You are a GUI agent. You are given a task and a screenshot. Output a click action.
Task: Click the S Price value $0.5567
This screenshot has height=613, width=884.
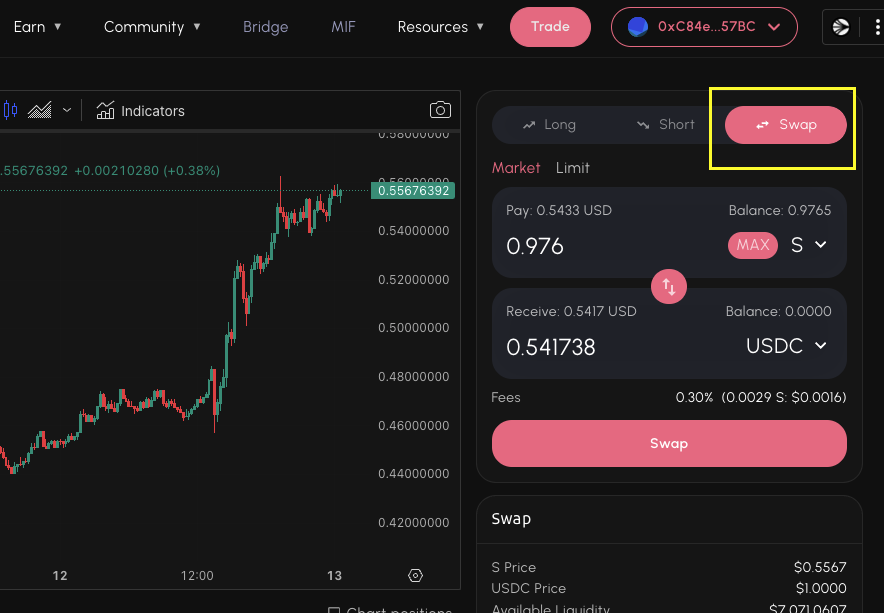820,567
